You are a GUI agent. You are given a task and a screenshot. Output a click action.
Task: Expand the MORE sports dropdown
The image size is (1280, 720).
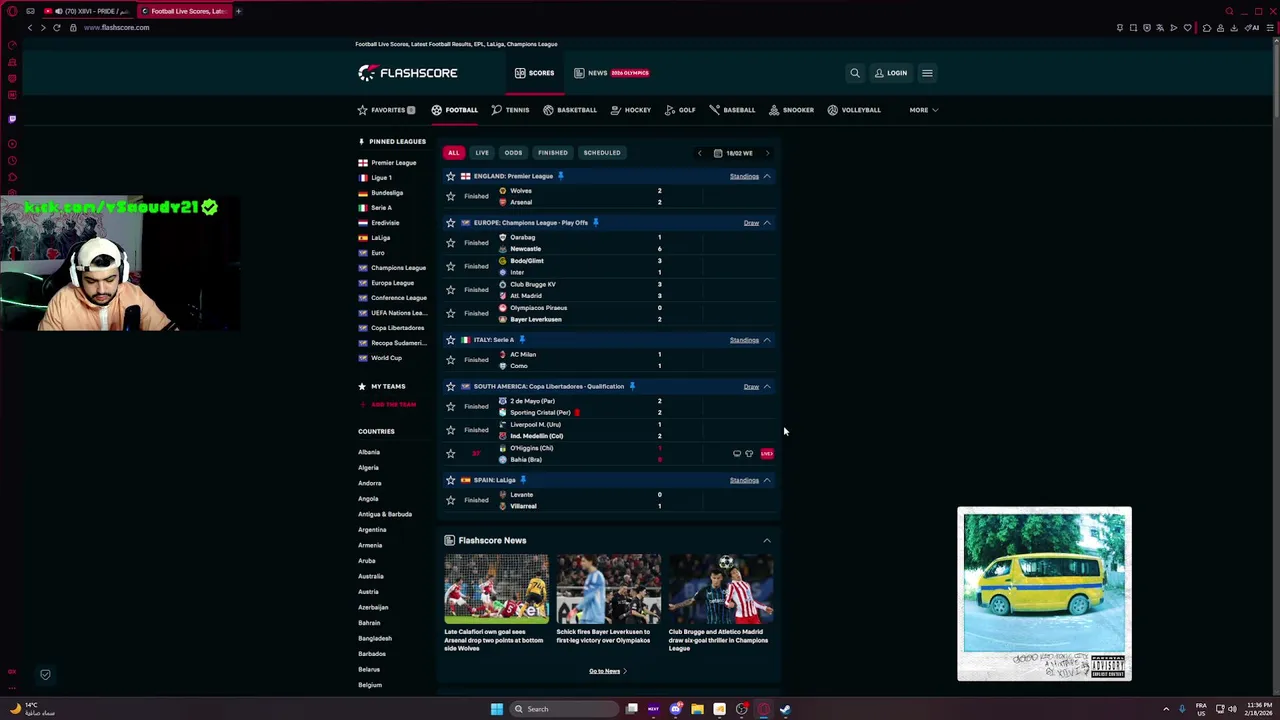(923, 110)
